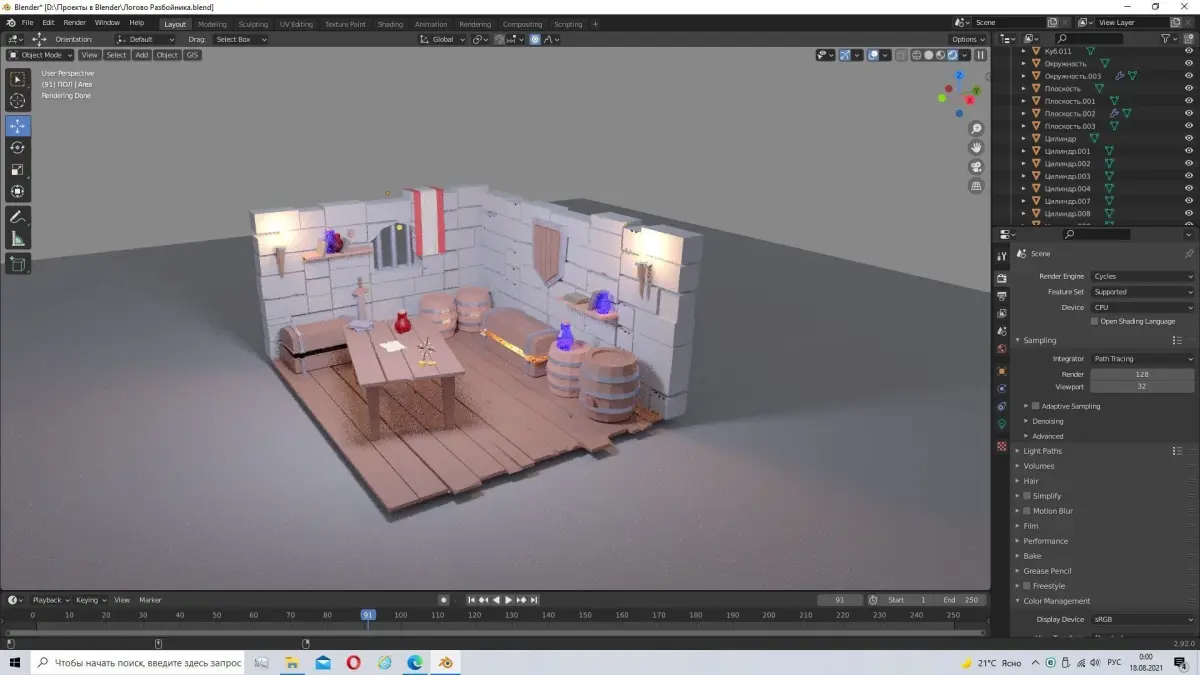This screenshot has width=1200, height=675.
Task: Select the Rotate tool
Action: pos(18,148)
